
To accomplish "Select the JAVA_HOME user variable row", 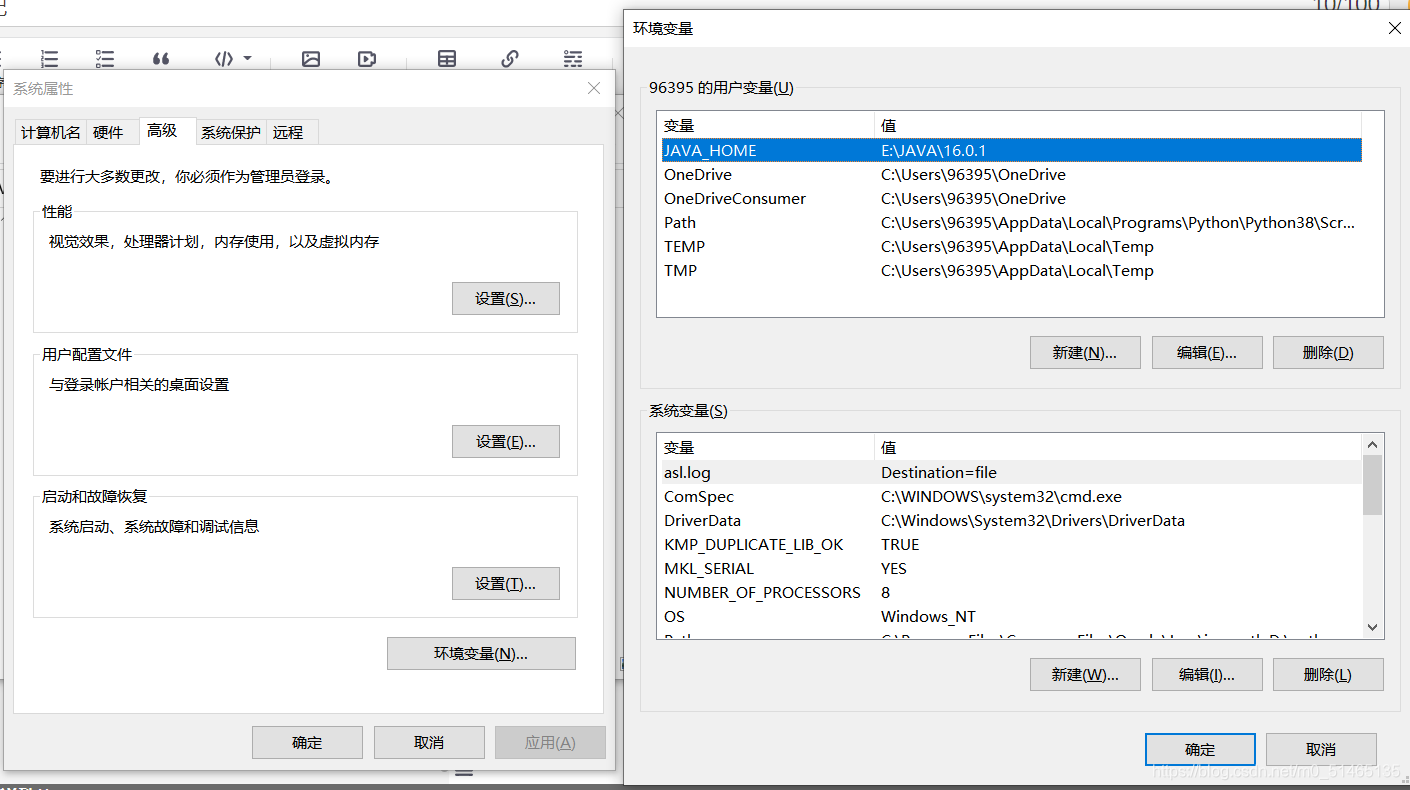I will click(x=1011, y=151).
